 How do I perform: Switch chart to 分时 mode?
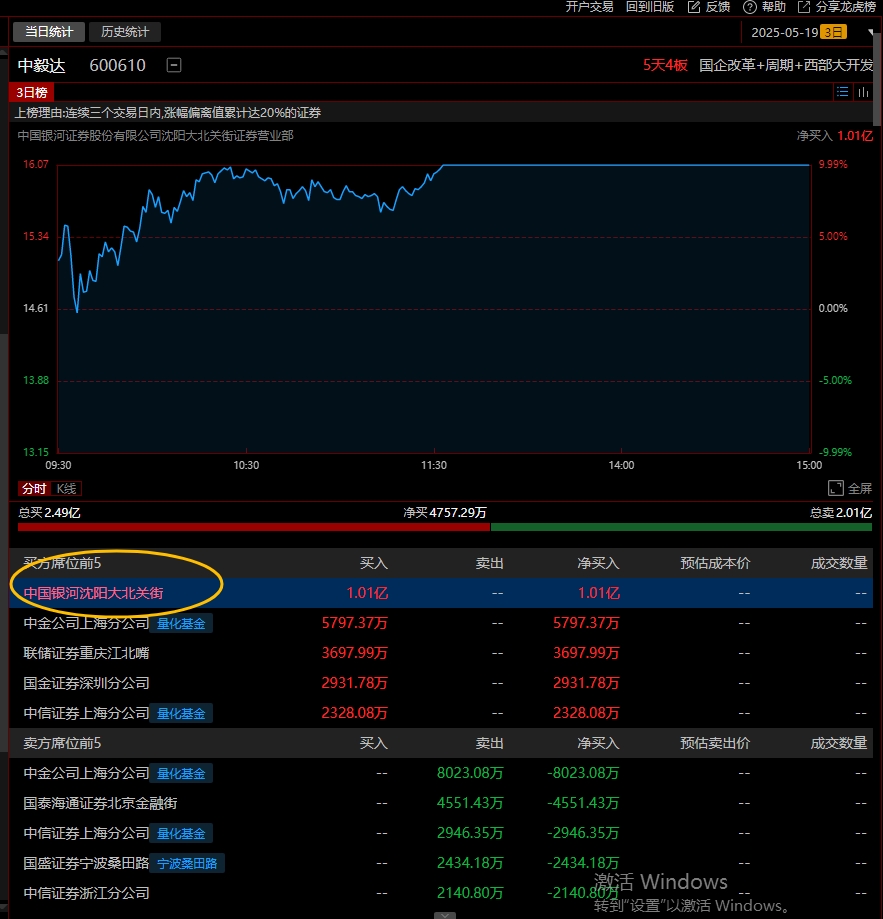[34, 488]
